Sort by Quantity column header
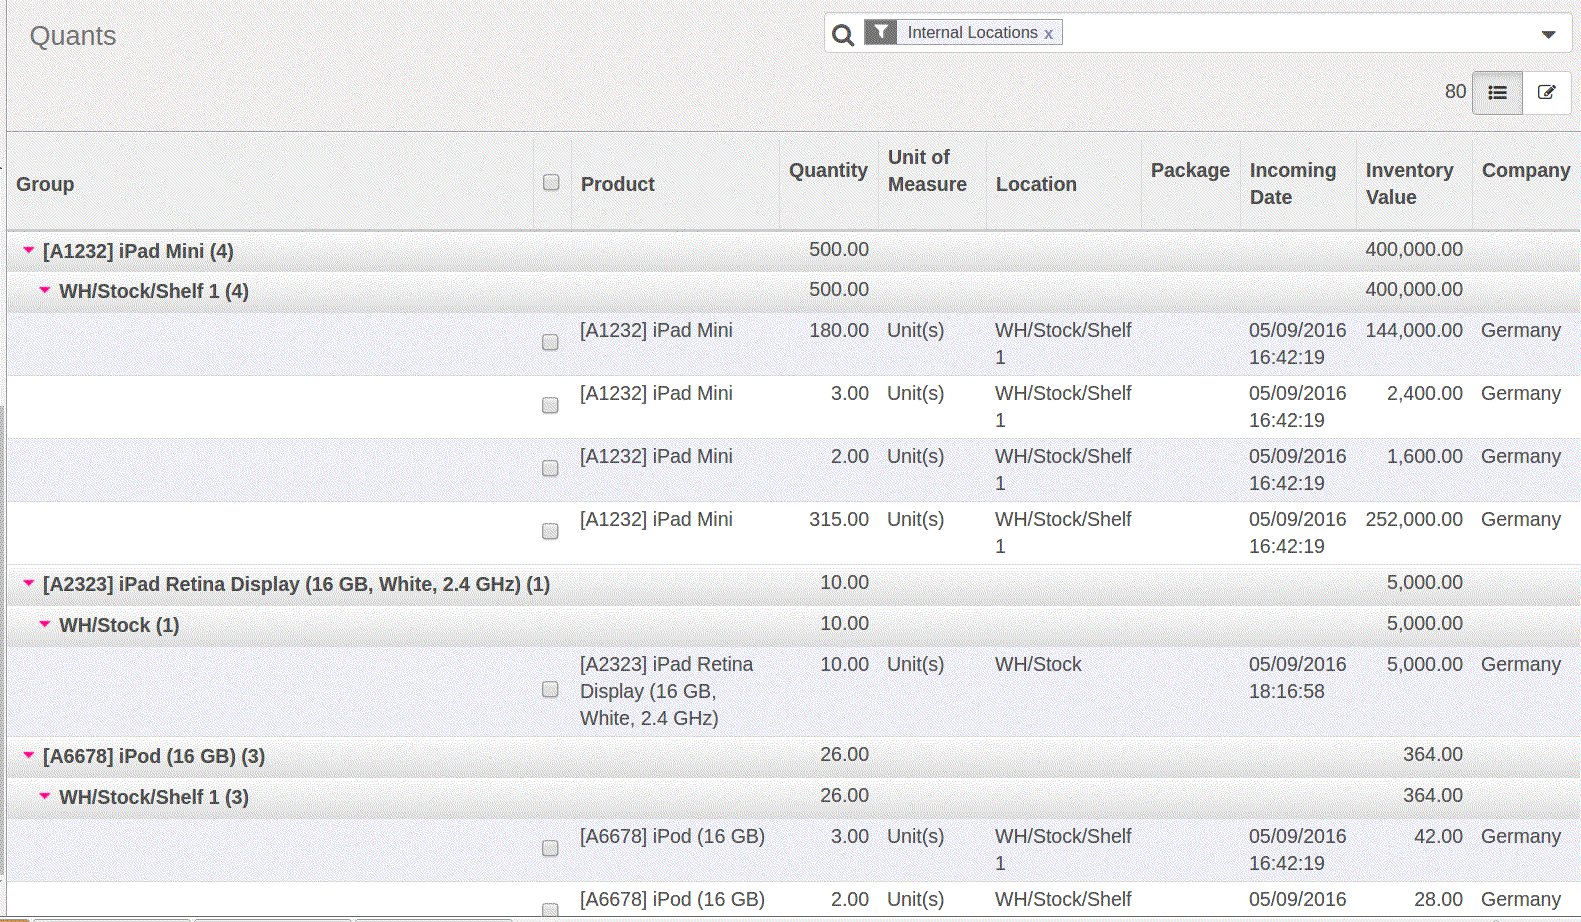 828,170
